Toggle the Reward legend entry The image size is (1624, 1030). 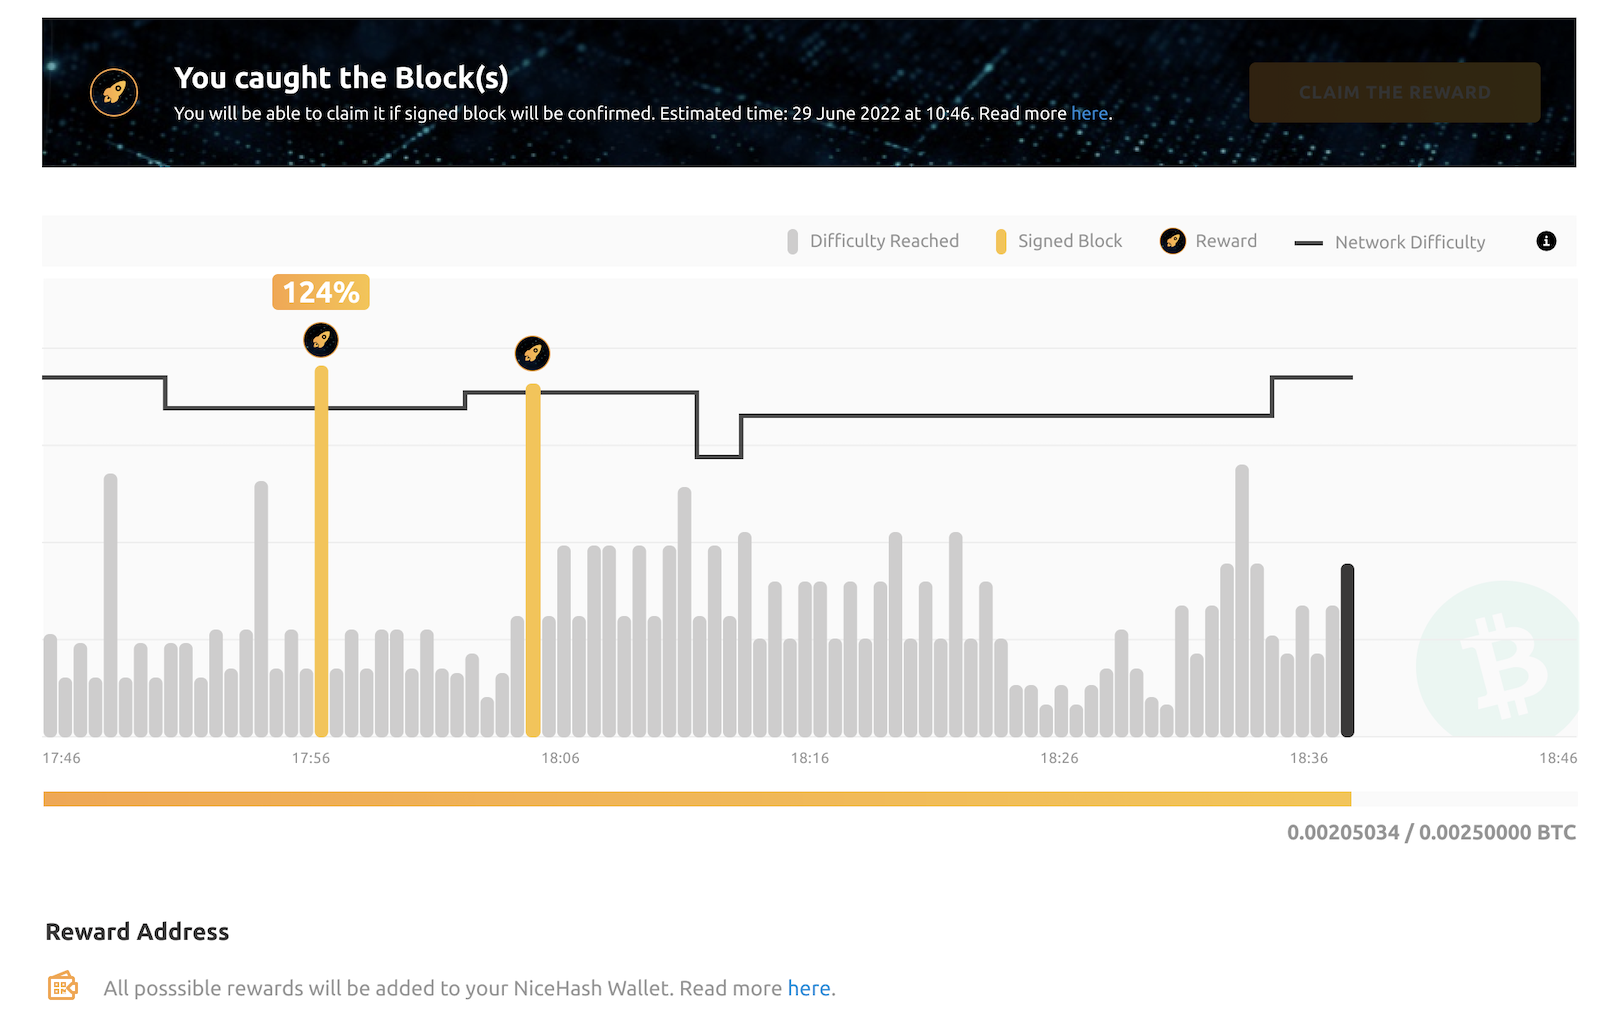(1225, 241)
